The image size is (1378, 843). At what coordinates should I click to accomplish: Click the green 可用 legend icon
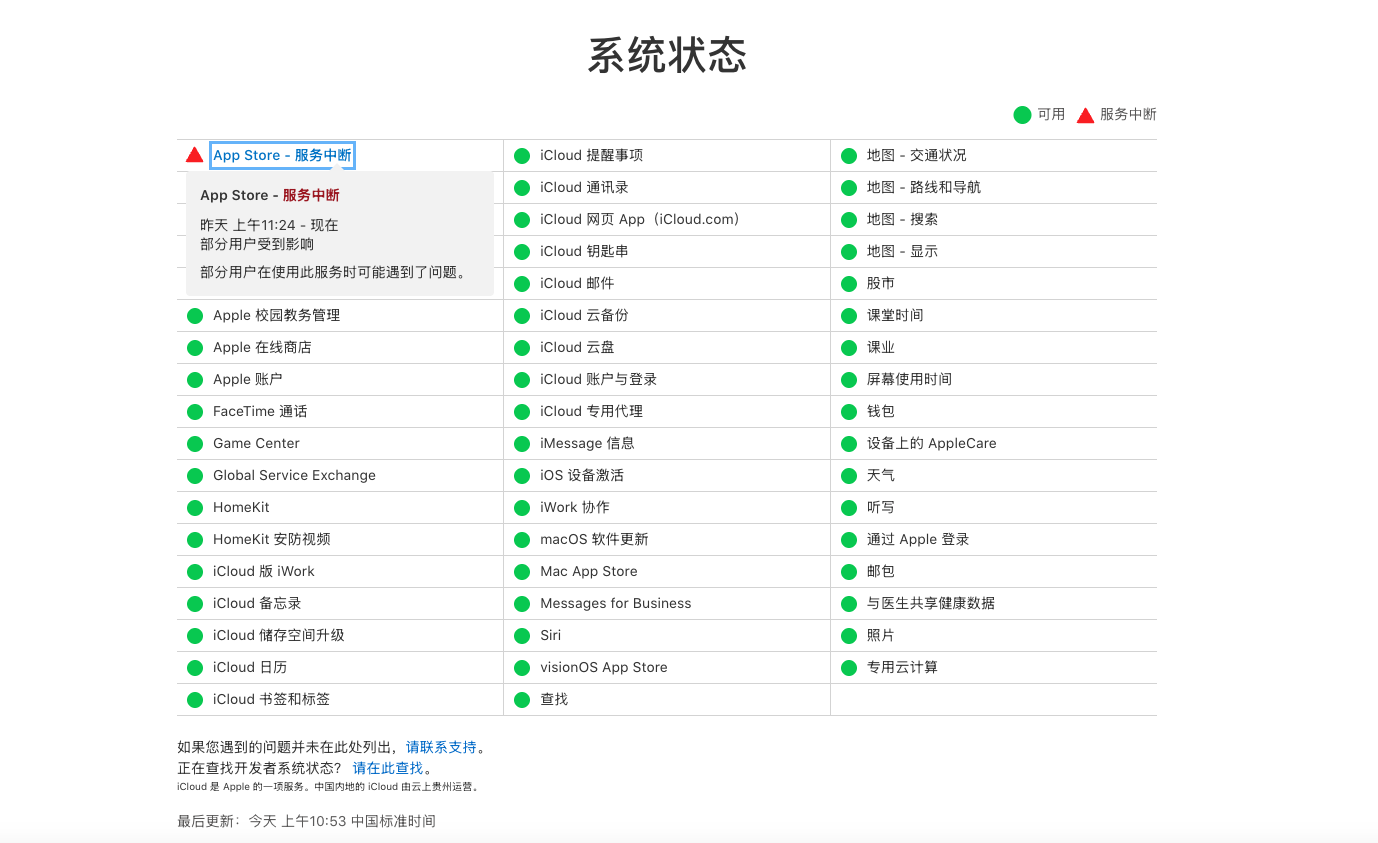click(x=1022, y=115)
